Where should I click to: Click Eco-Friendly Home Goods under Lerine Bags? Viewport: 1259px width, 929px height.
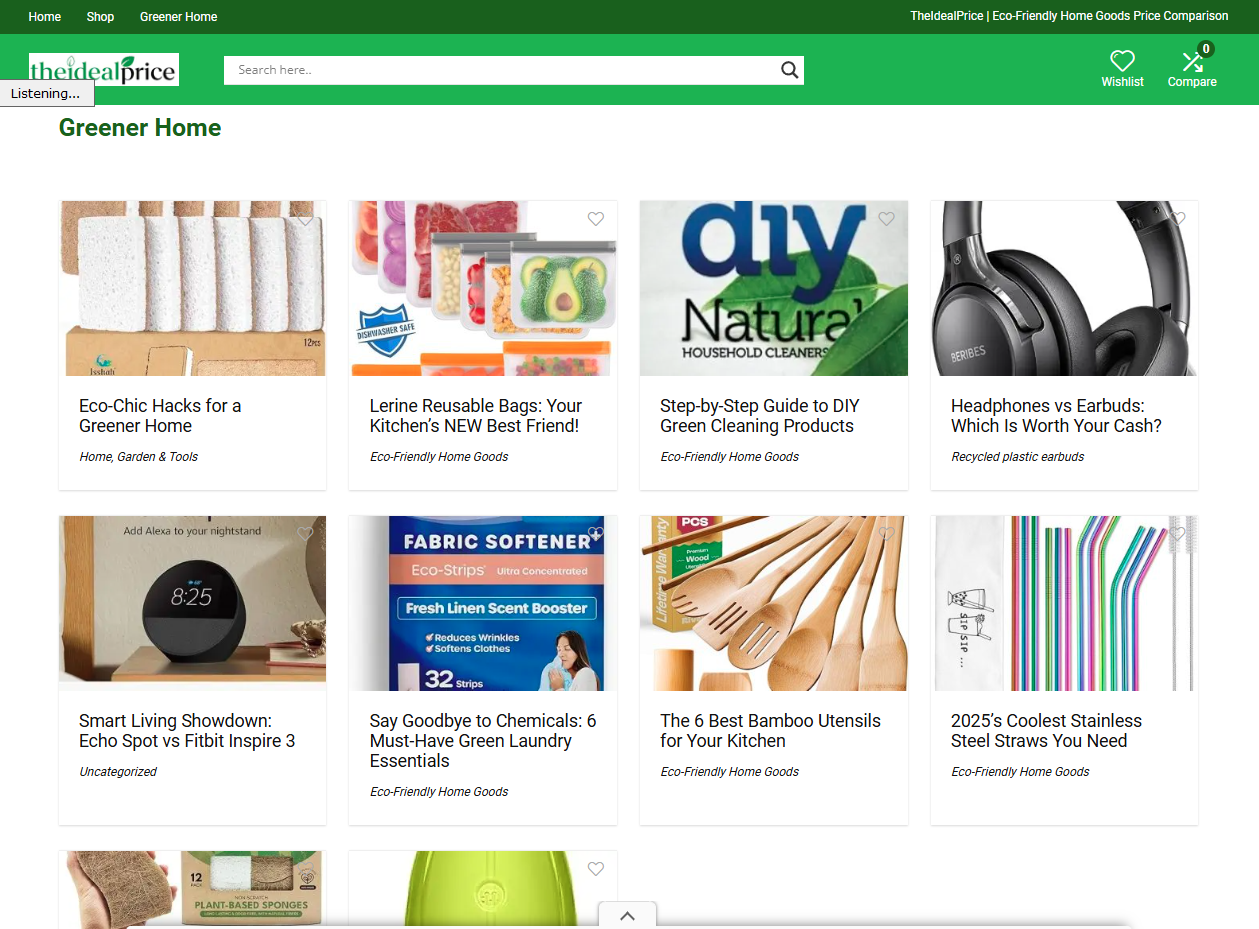439,457
